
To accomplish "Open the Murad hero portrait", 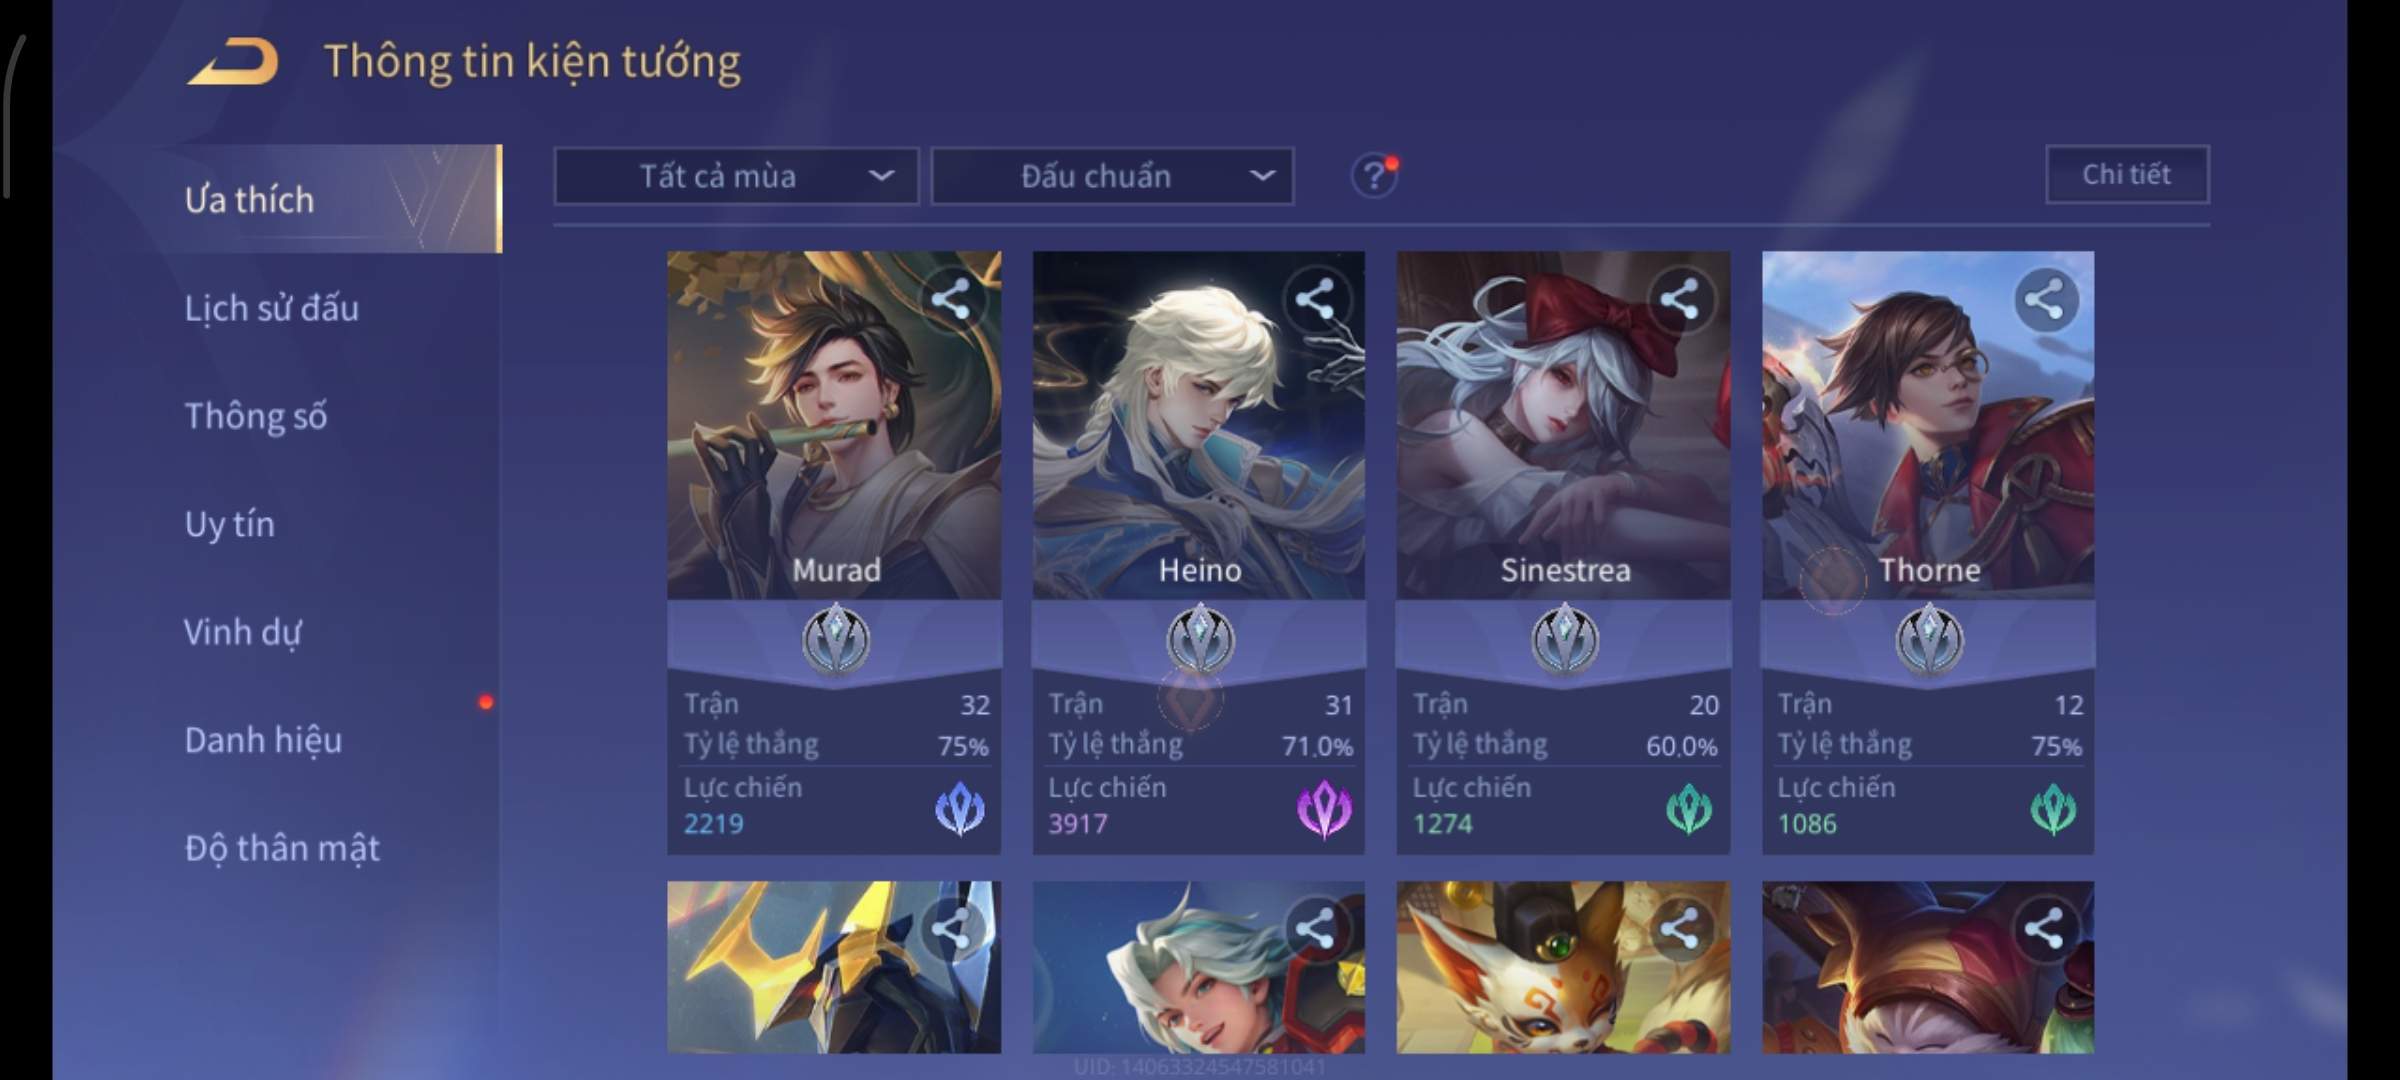I will [x=834, y=425].
